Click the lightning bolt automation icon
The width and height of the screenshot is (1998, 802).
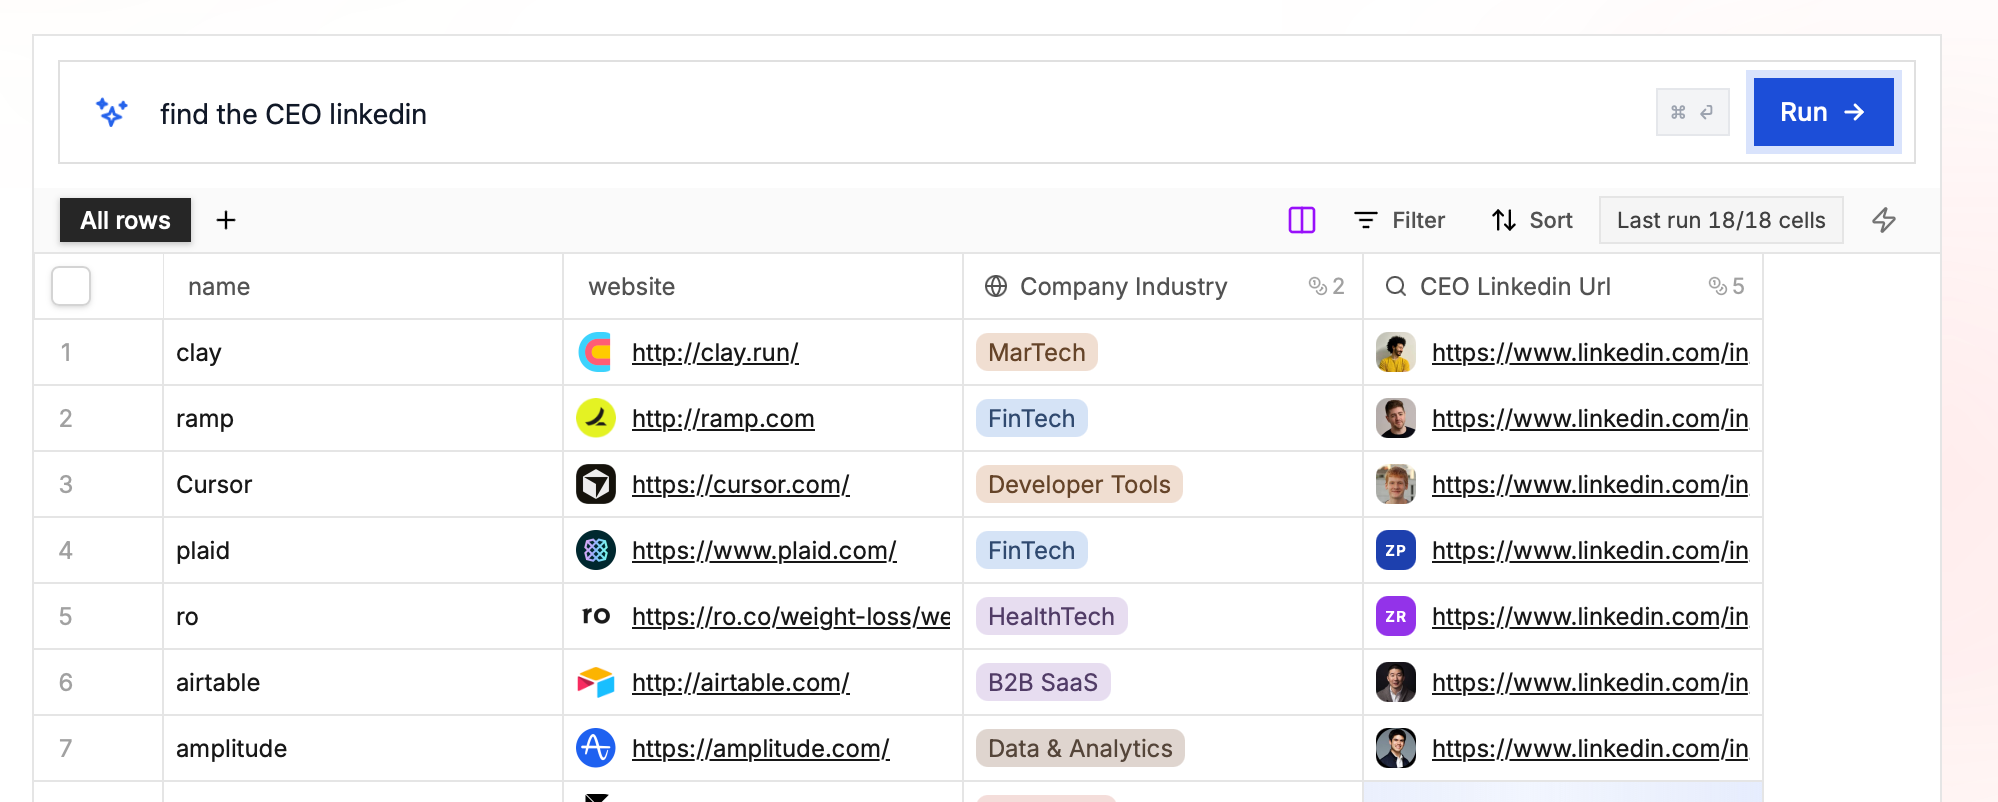[x=1884, y=220]
